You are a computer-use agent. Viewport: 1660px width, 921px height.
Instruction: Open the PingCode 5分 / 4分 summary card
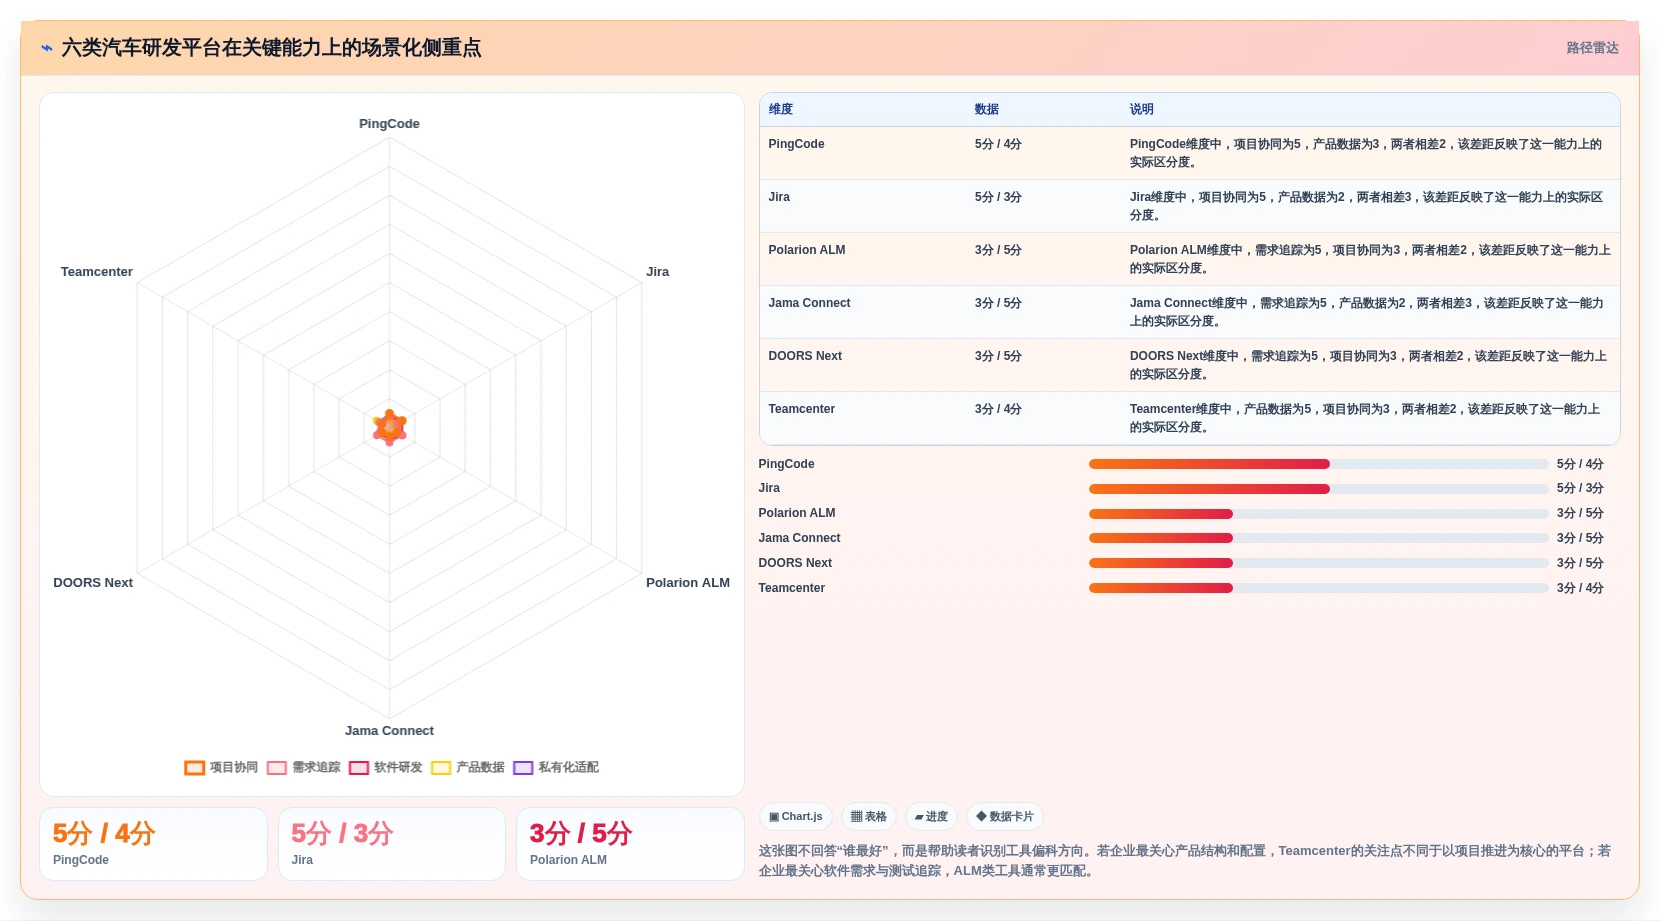[153, 844]
